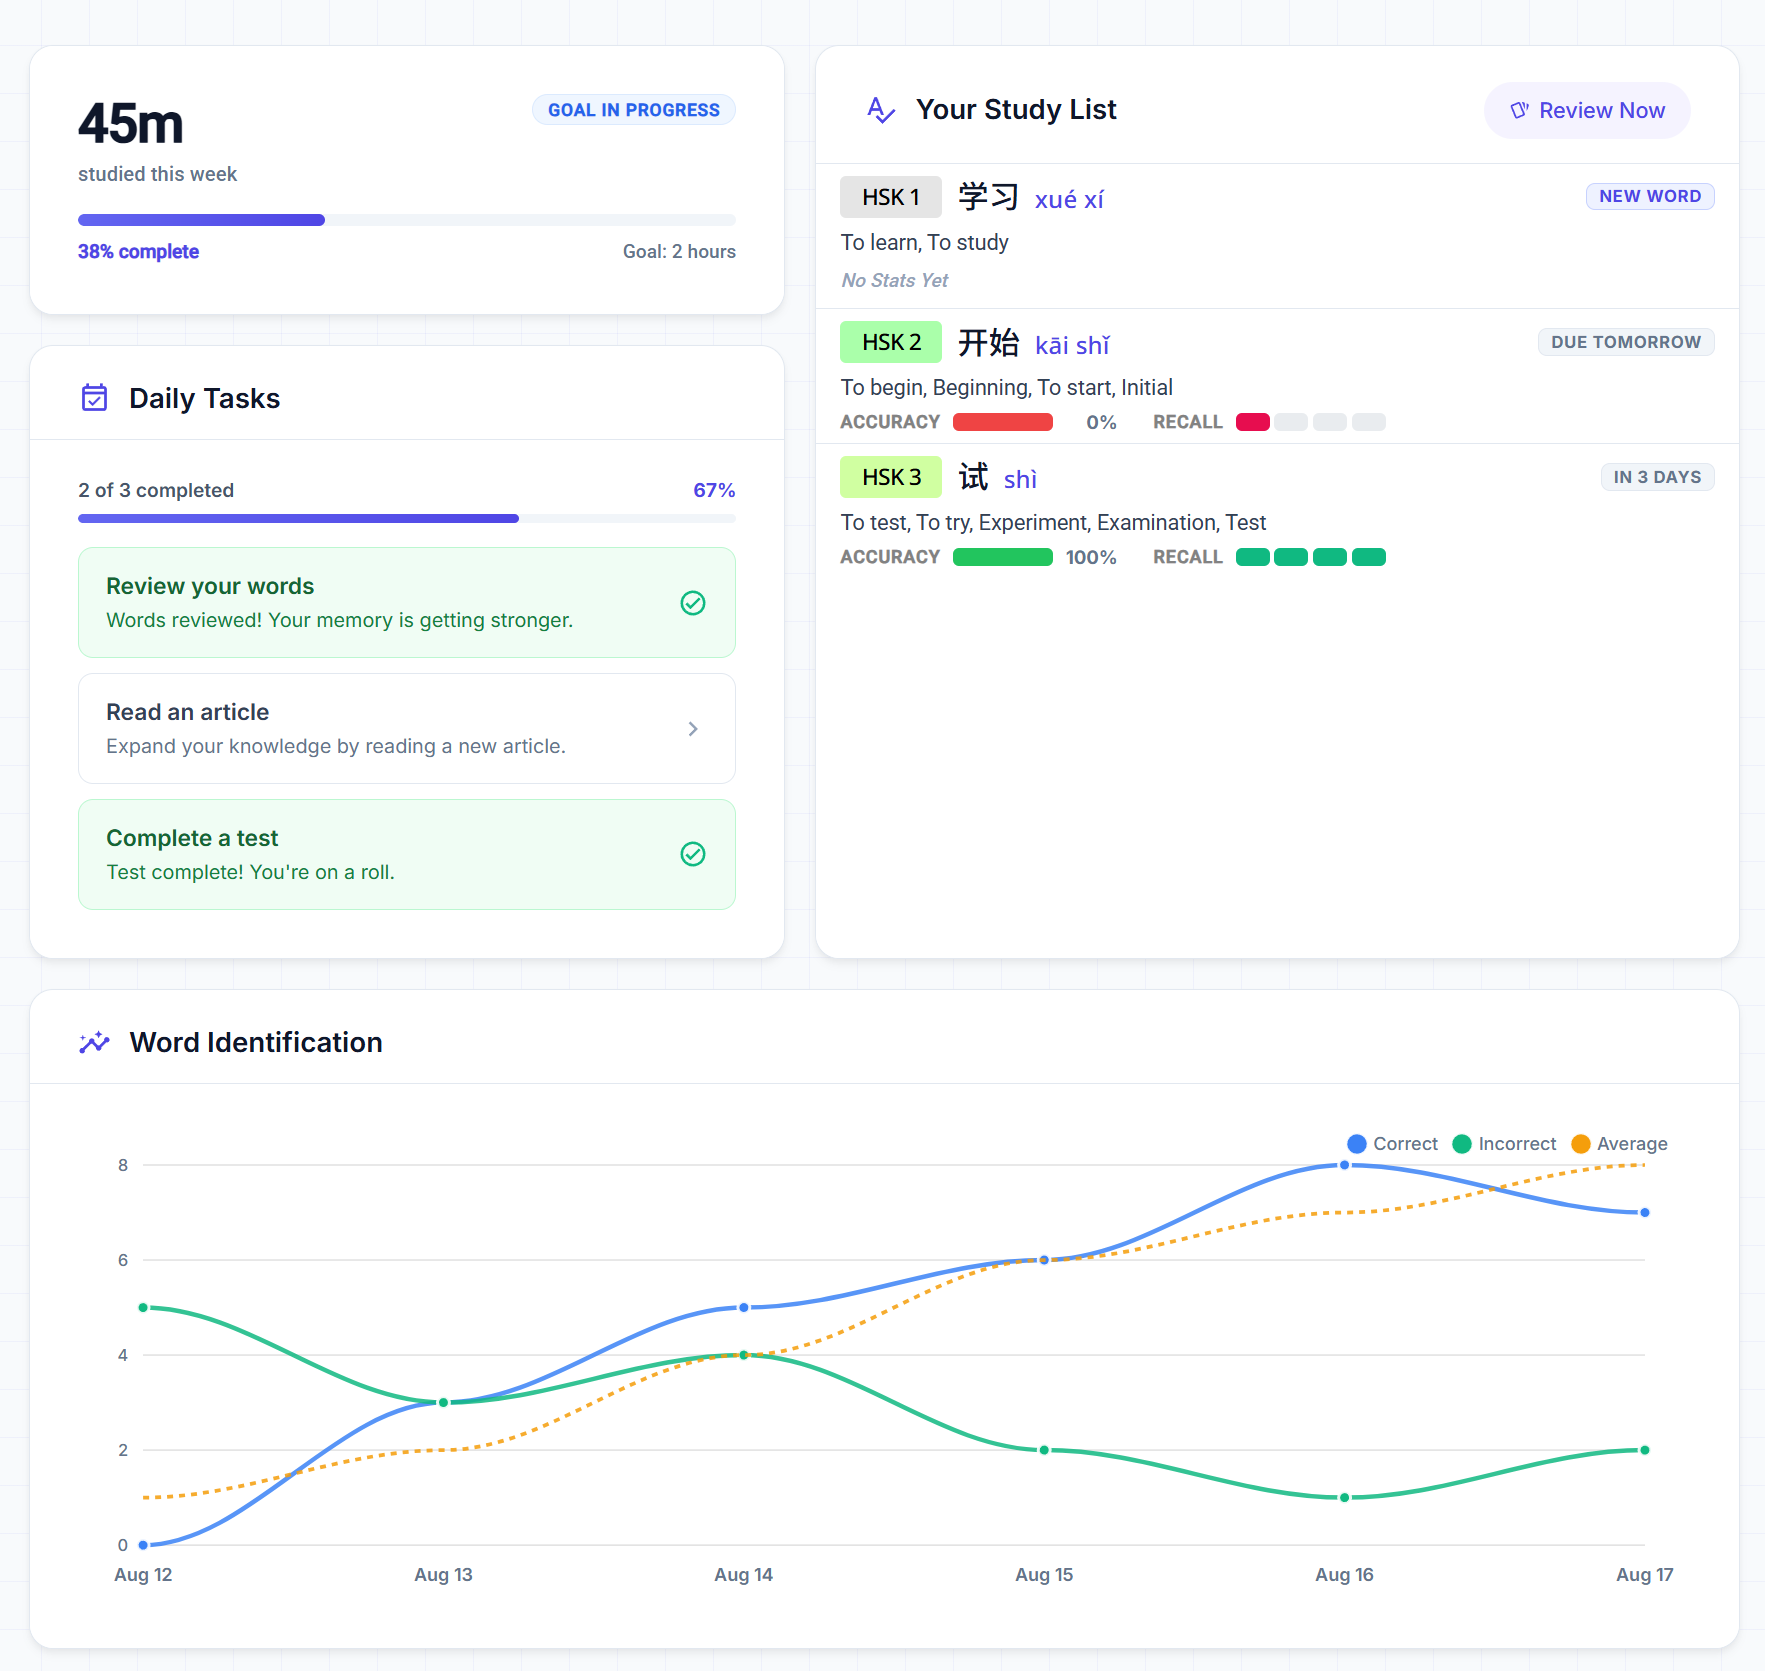The image size is (1765, 1671).
Task: Click the DUE TOMORROW badge
Action: point(1626,342)
